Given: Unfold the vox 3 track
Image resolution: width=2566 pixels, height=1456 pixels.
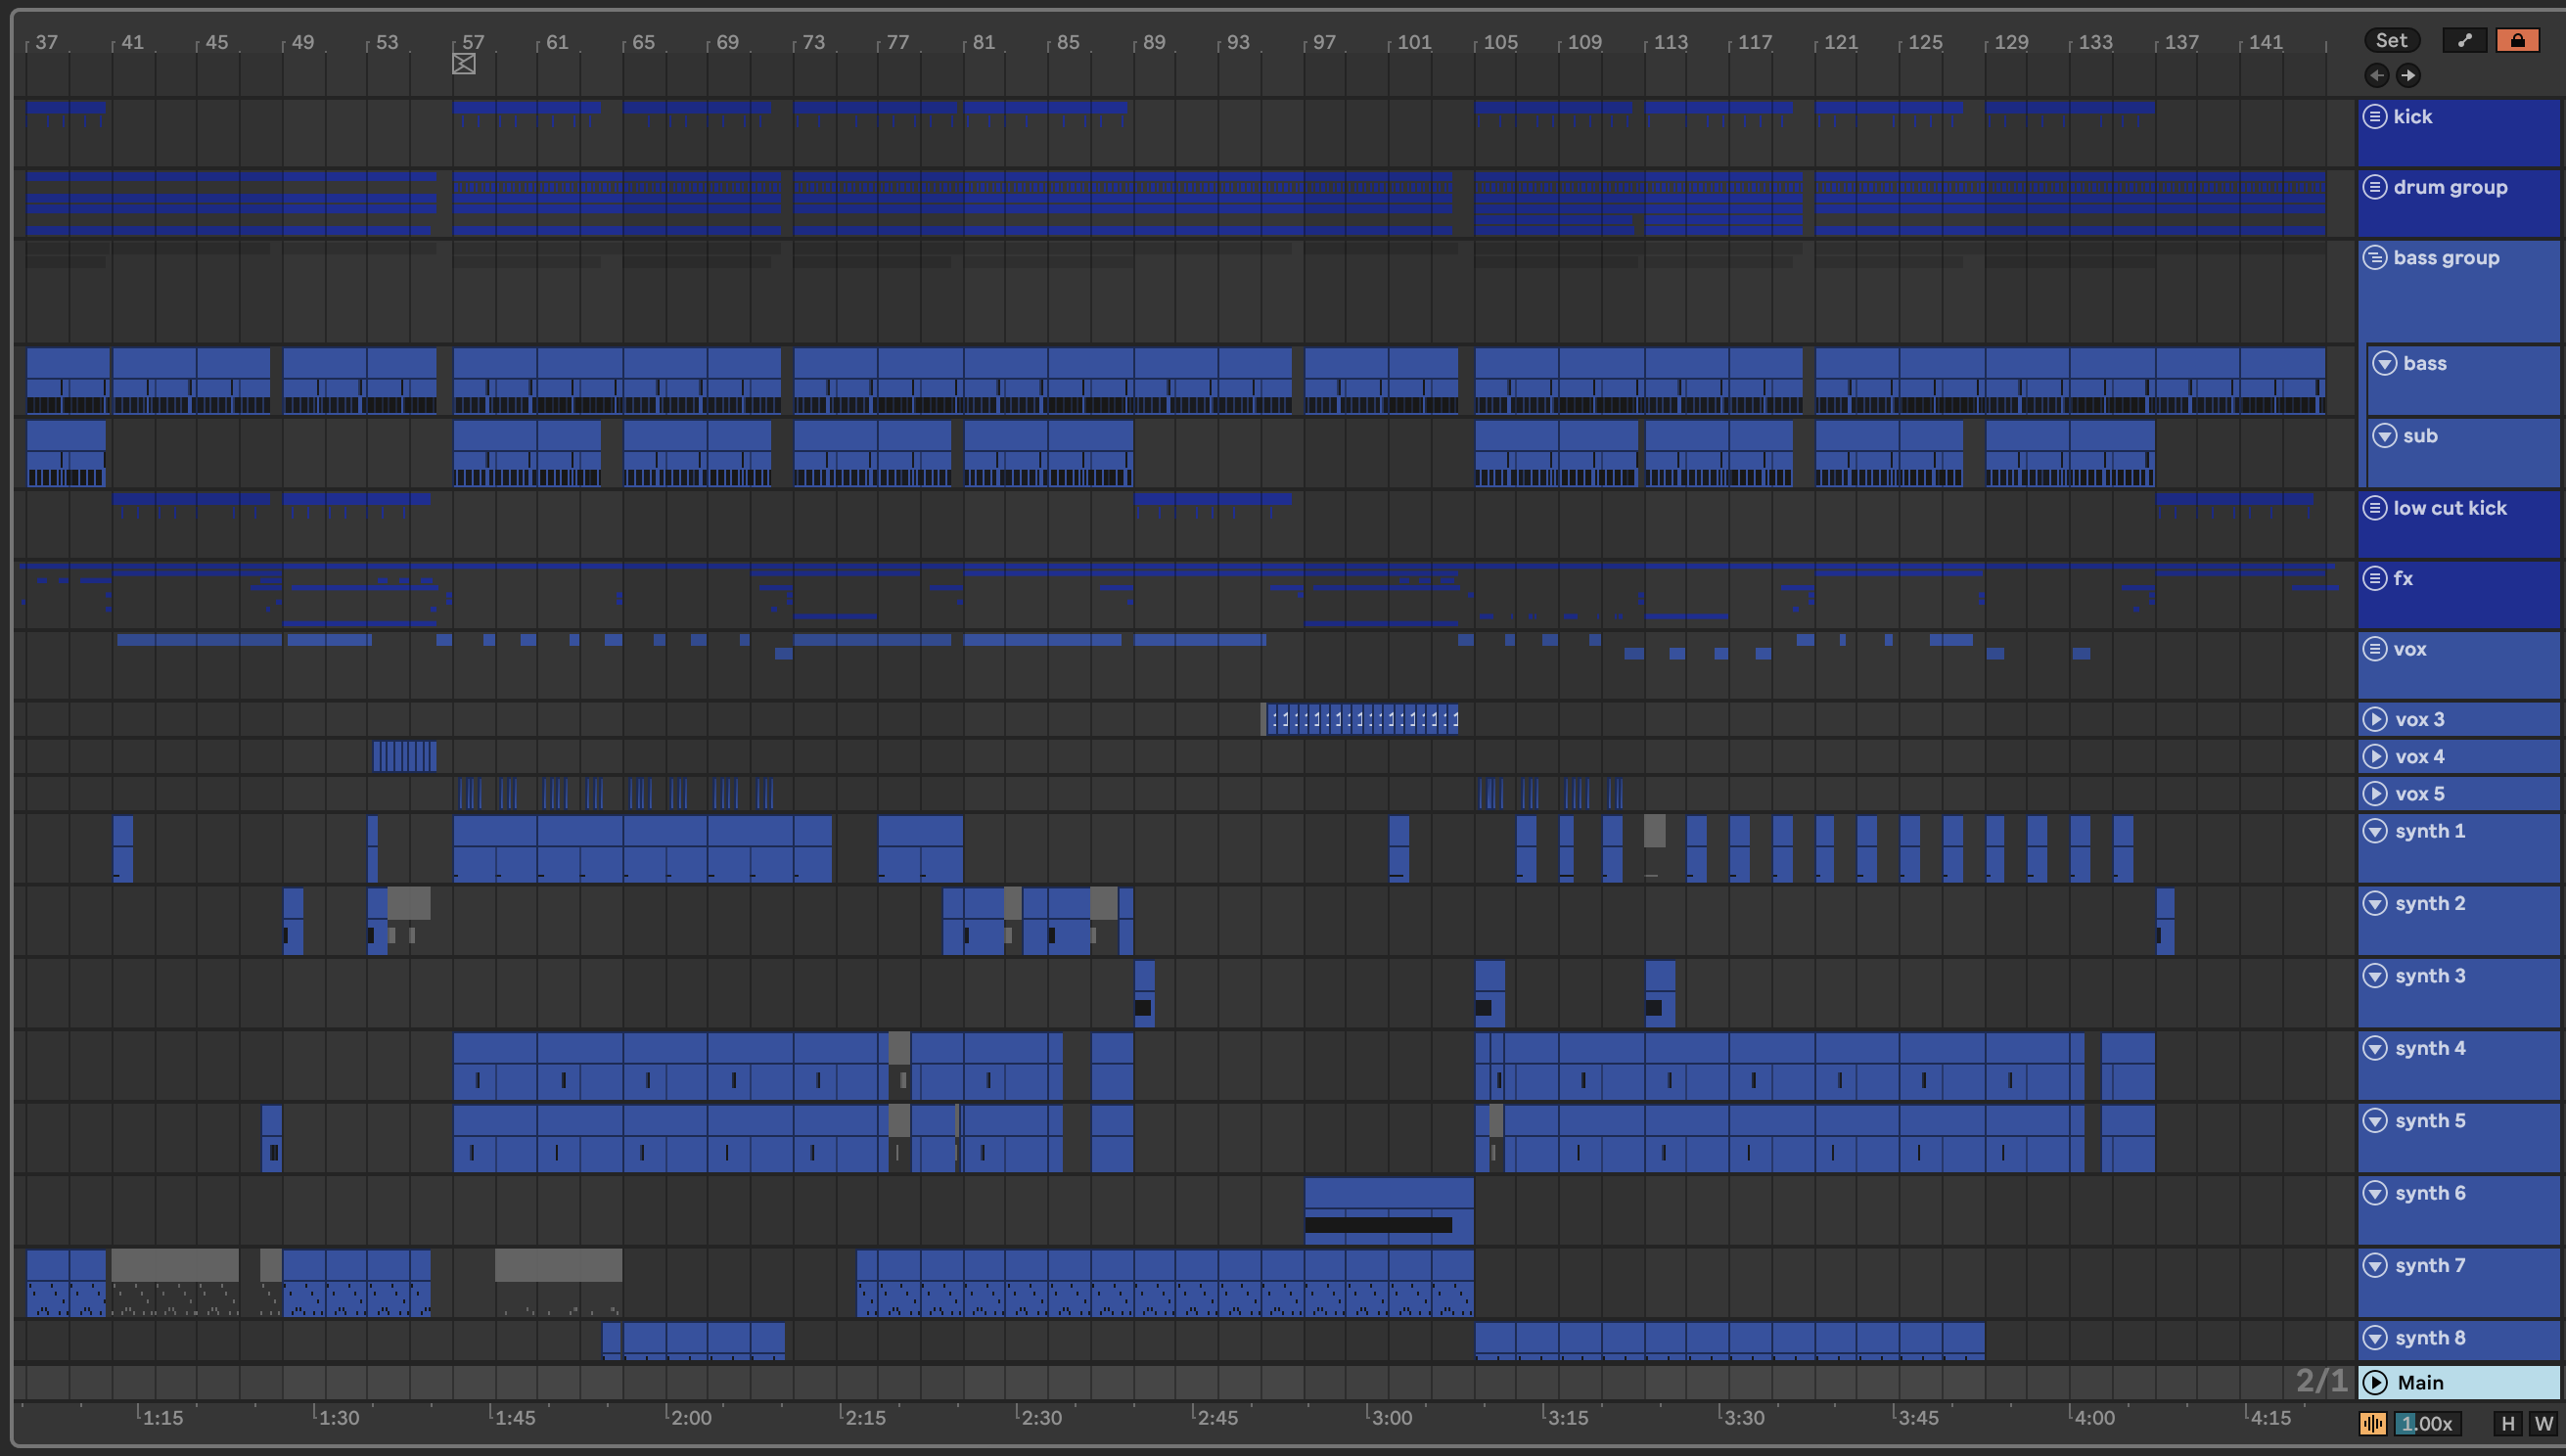Looking at the screenshot, I should pyautogui.click(x=2375, y=719).
